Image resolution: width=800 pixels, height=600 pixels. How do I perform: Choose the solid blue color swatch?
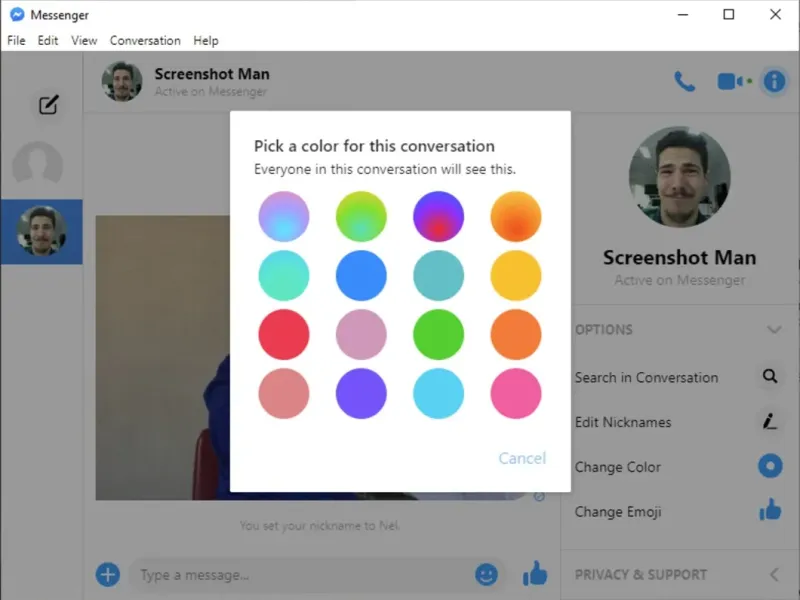point(361,276)
